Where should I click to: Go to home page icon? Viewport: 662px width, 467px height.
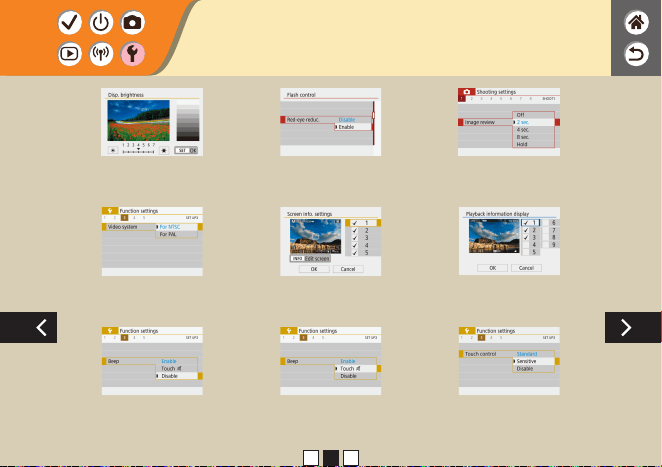[636, 22]
